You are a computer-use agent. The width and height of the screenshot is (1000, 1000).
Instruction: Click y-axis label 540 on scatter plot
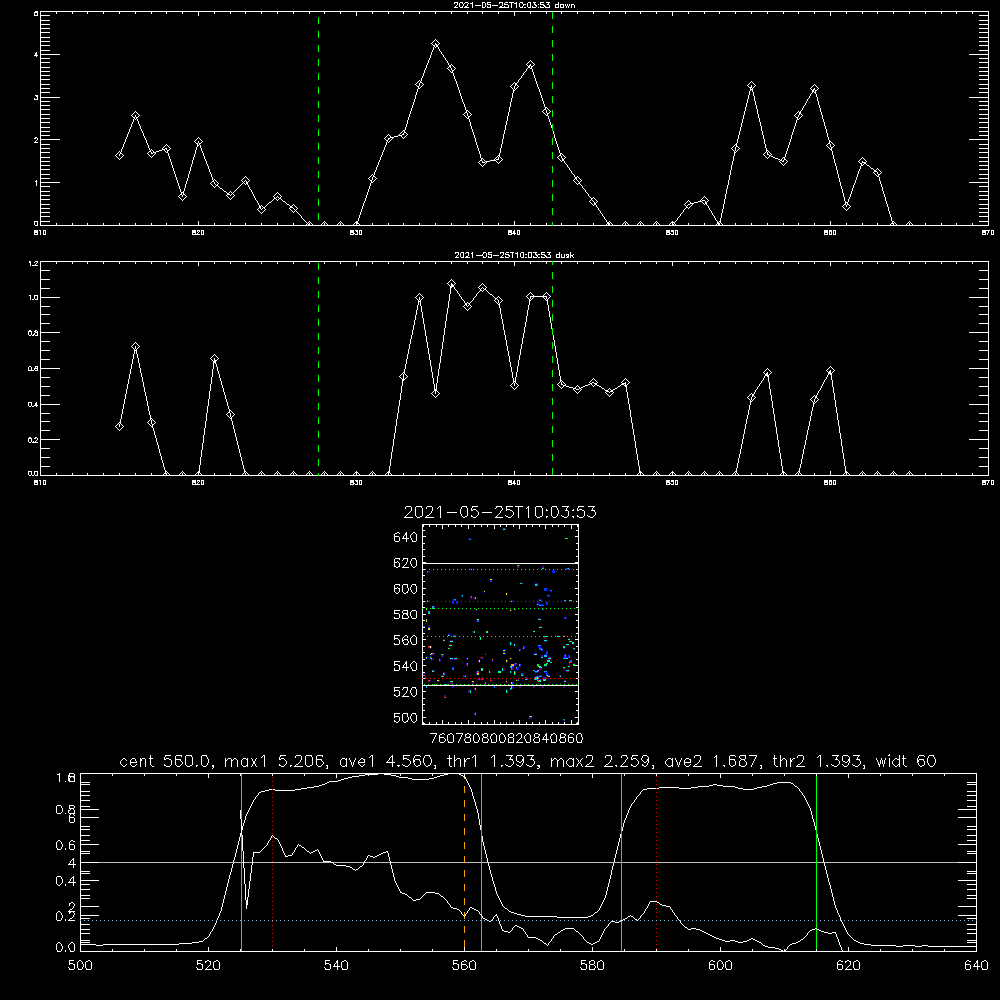pyautogui.click(x=406, y=666)
